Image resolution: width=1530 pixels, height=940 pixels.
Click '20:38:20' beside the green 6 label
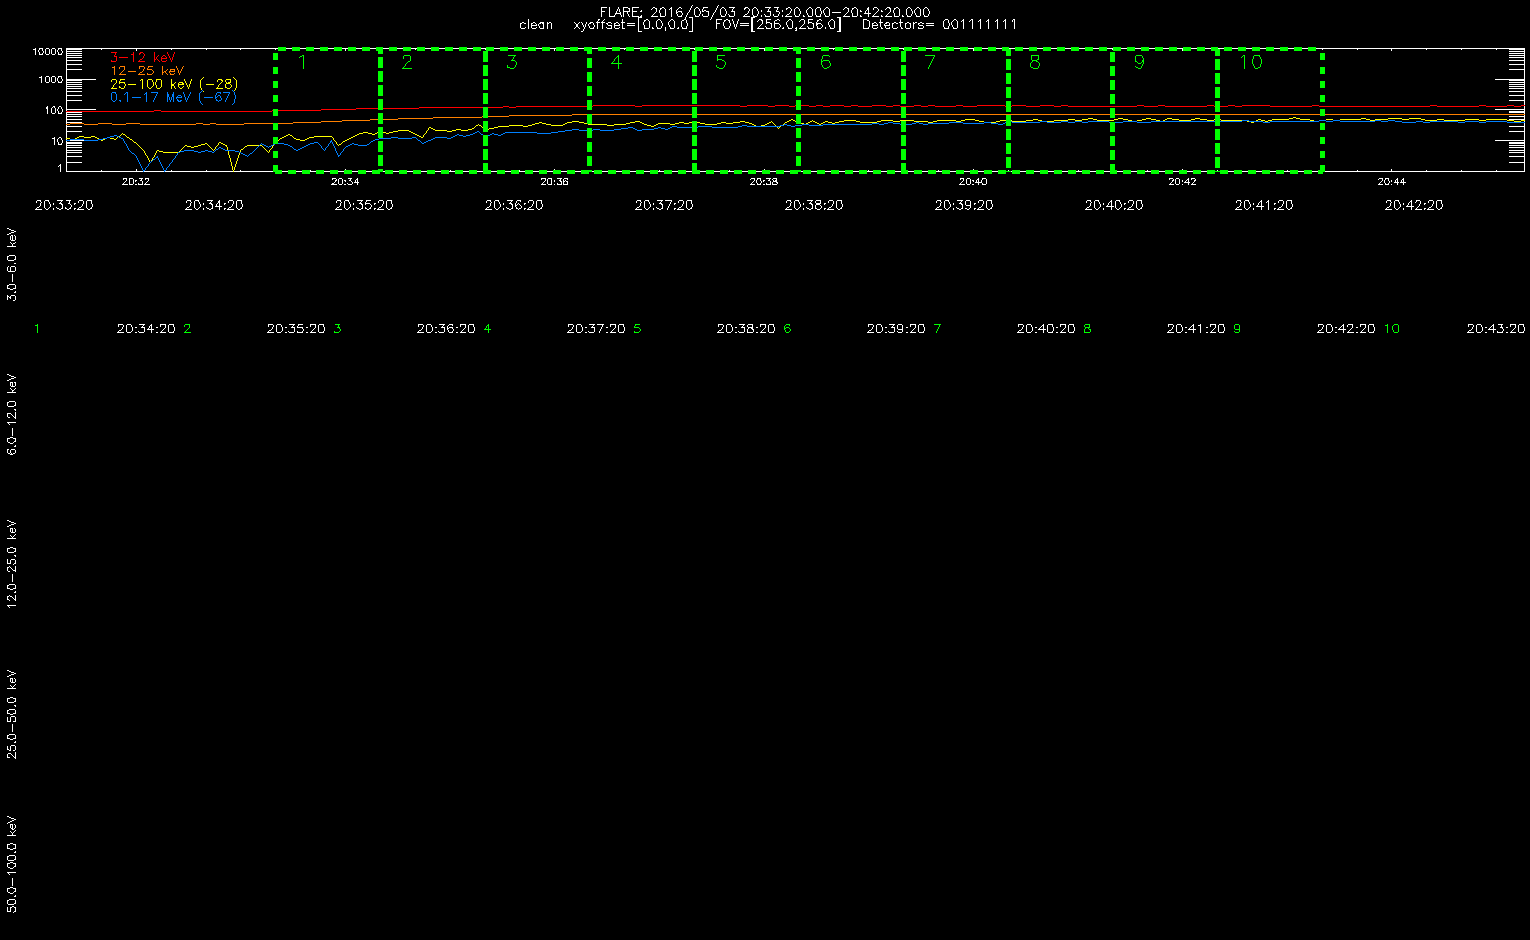point(746,329)
